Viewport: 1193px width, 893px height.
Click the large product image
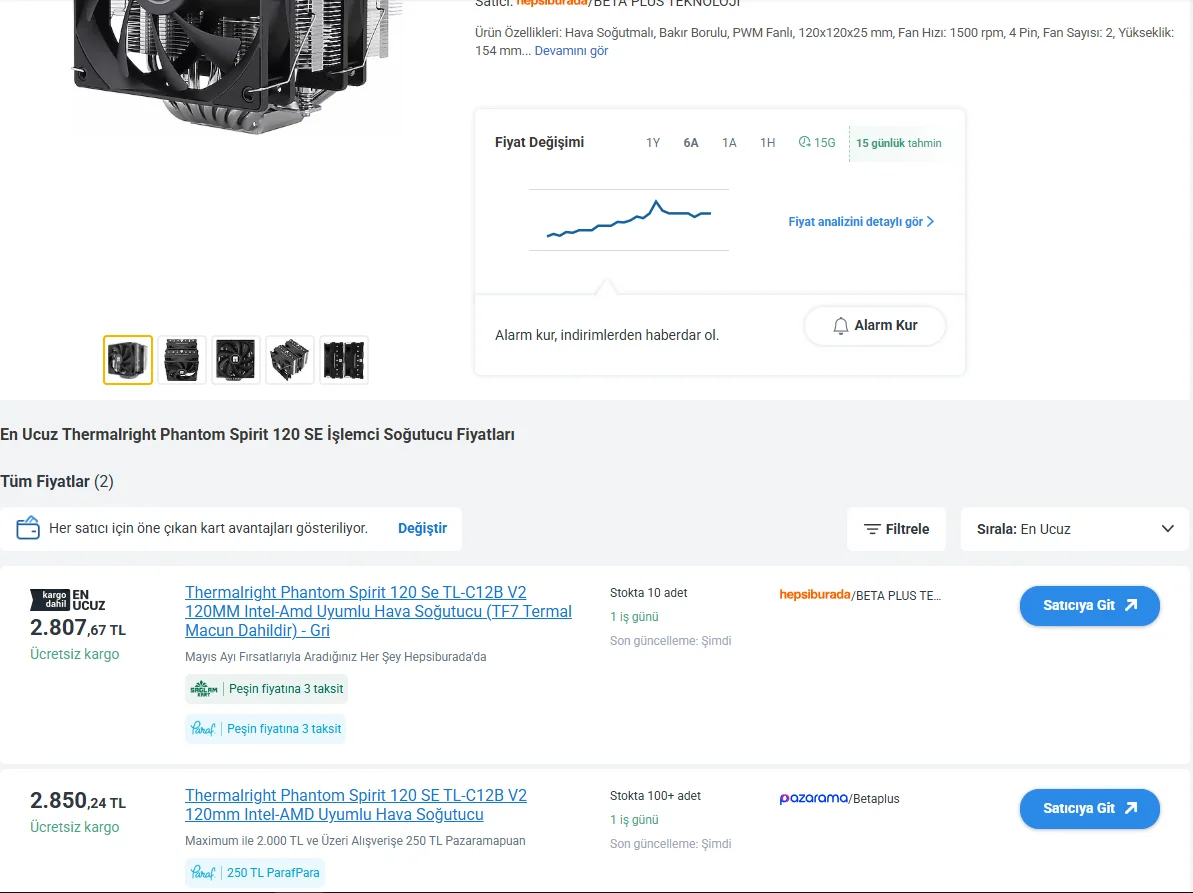232,68
